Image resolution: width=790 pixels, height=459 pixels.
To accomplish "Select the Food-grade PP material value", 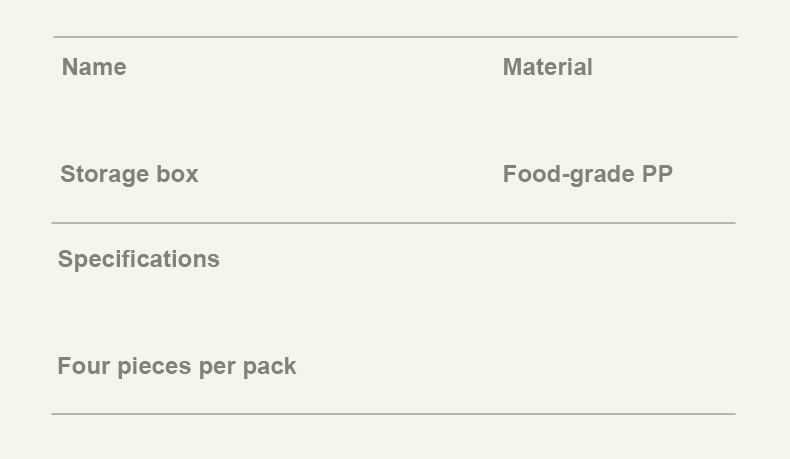I will click(587, 174).
